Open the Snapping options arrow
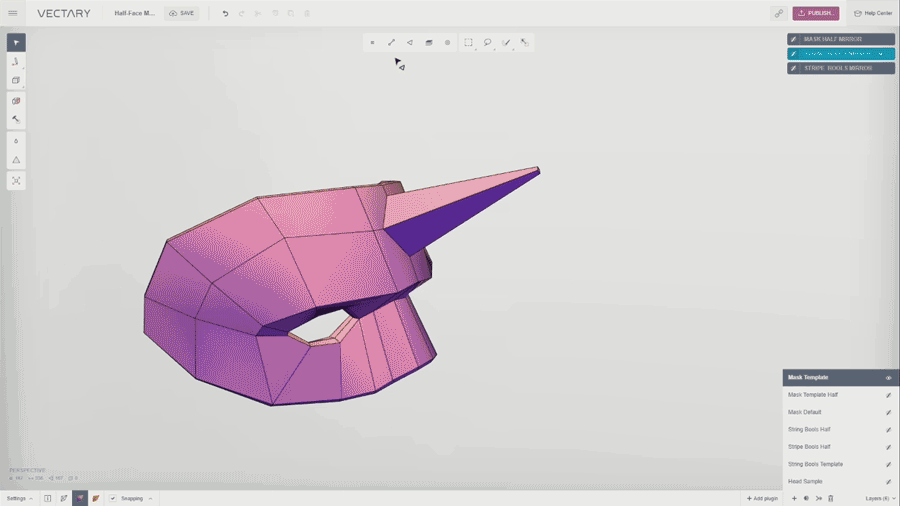Viewport: 900px width, 506px height. (150, 498)
